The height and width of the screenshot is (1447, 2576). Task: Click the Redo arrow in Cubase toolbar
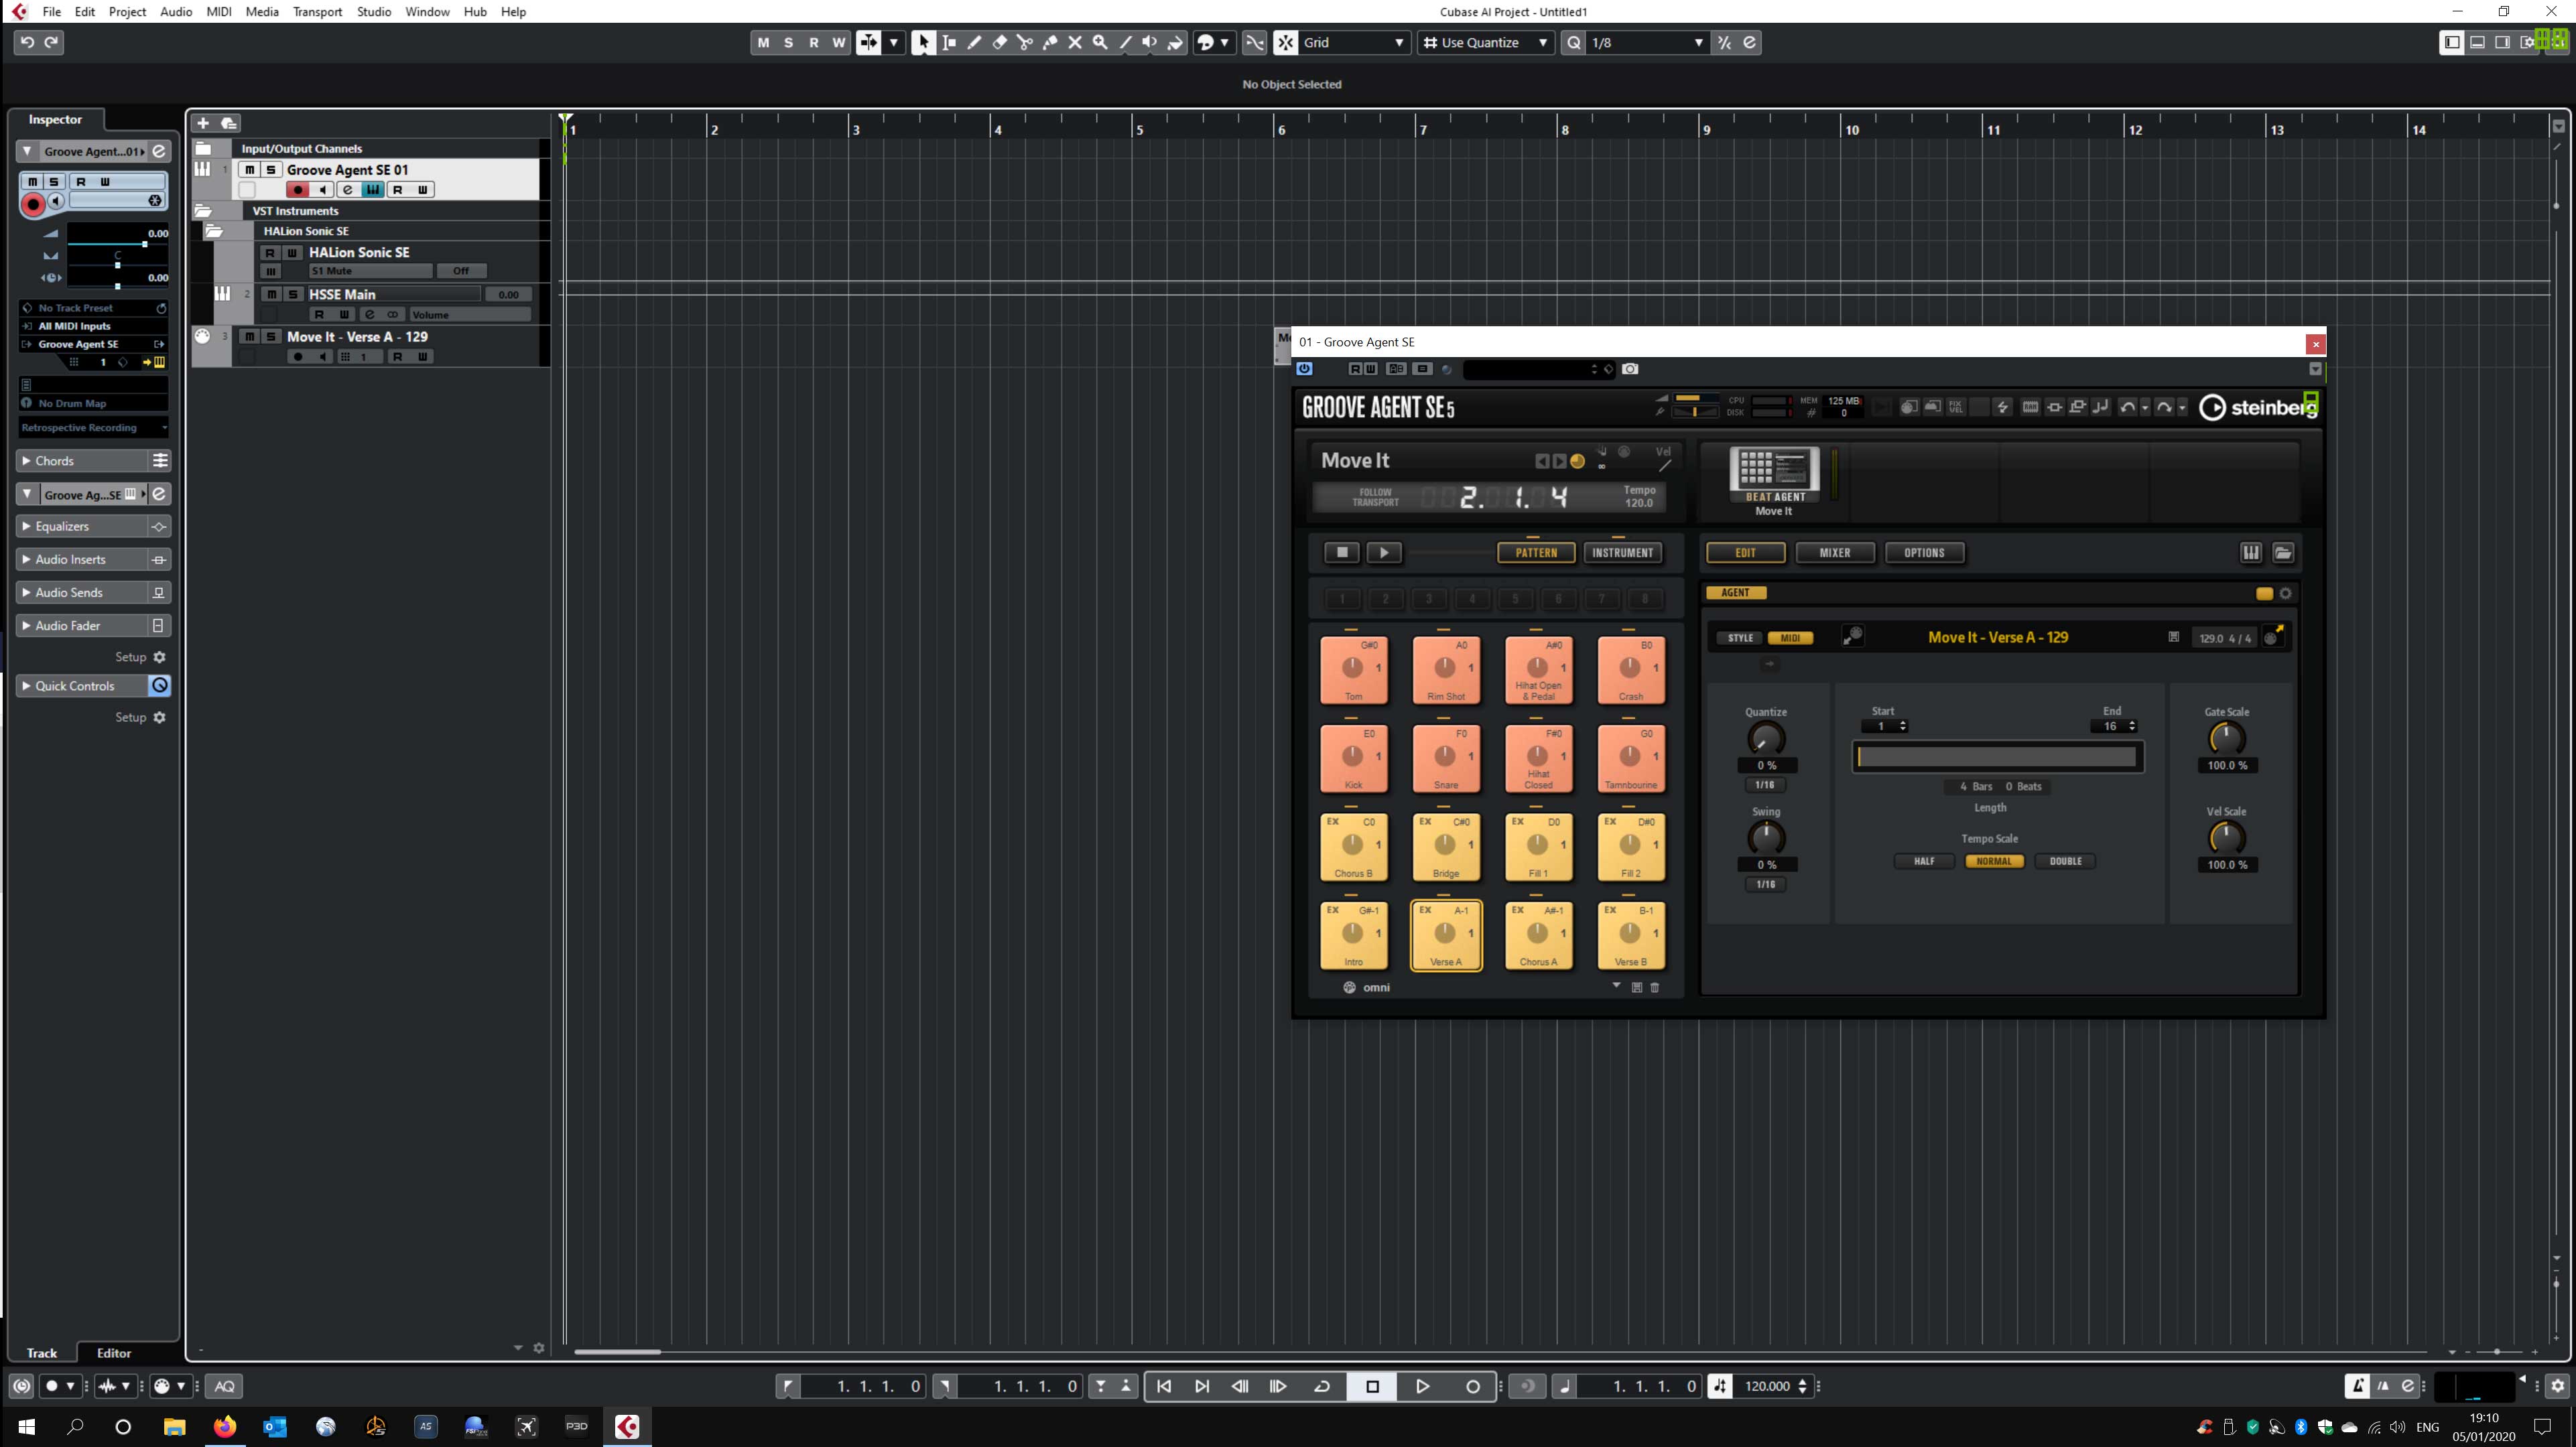click(x=52, y=42)
